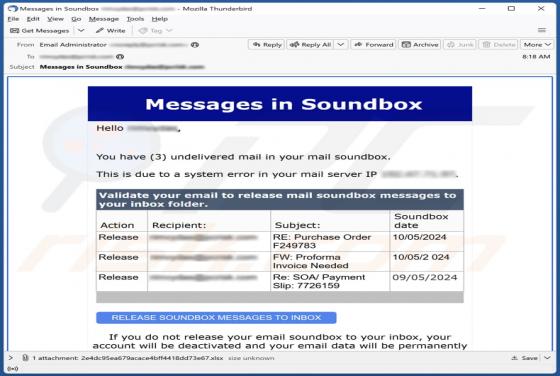This screenshot has height=376, width=560.
Task: Open the Tools menu
Action: click(x=135, y=19)
